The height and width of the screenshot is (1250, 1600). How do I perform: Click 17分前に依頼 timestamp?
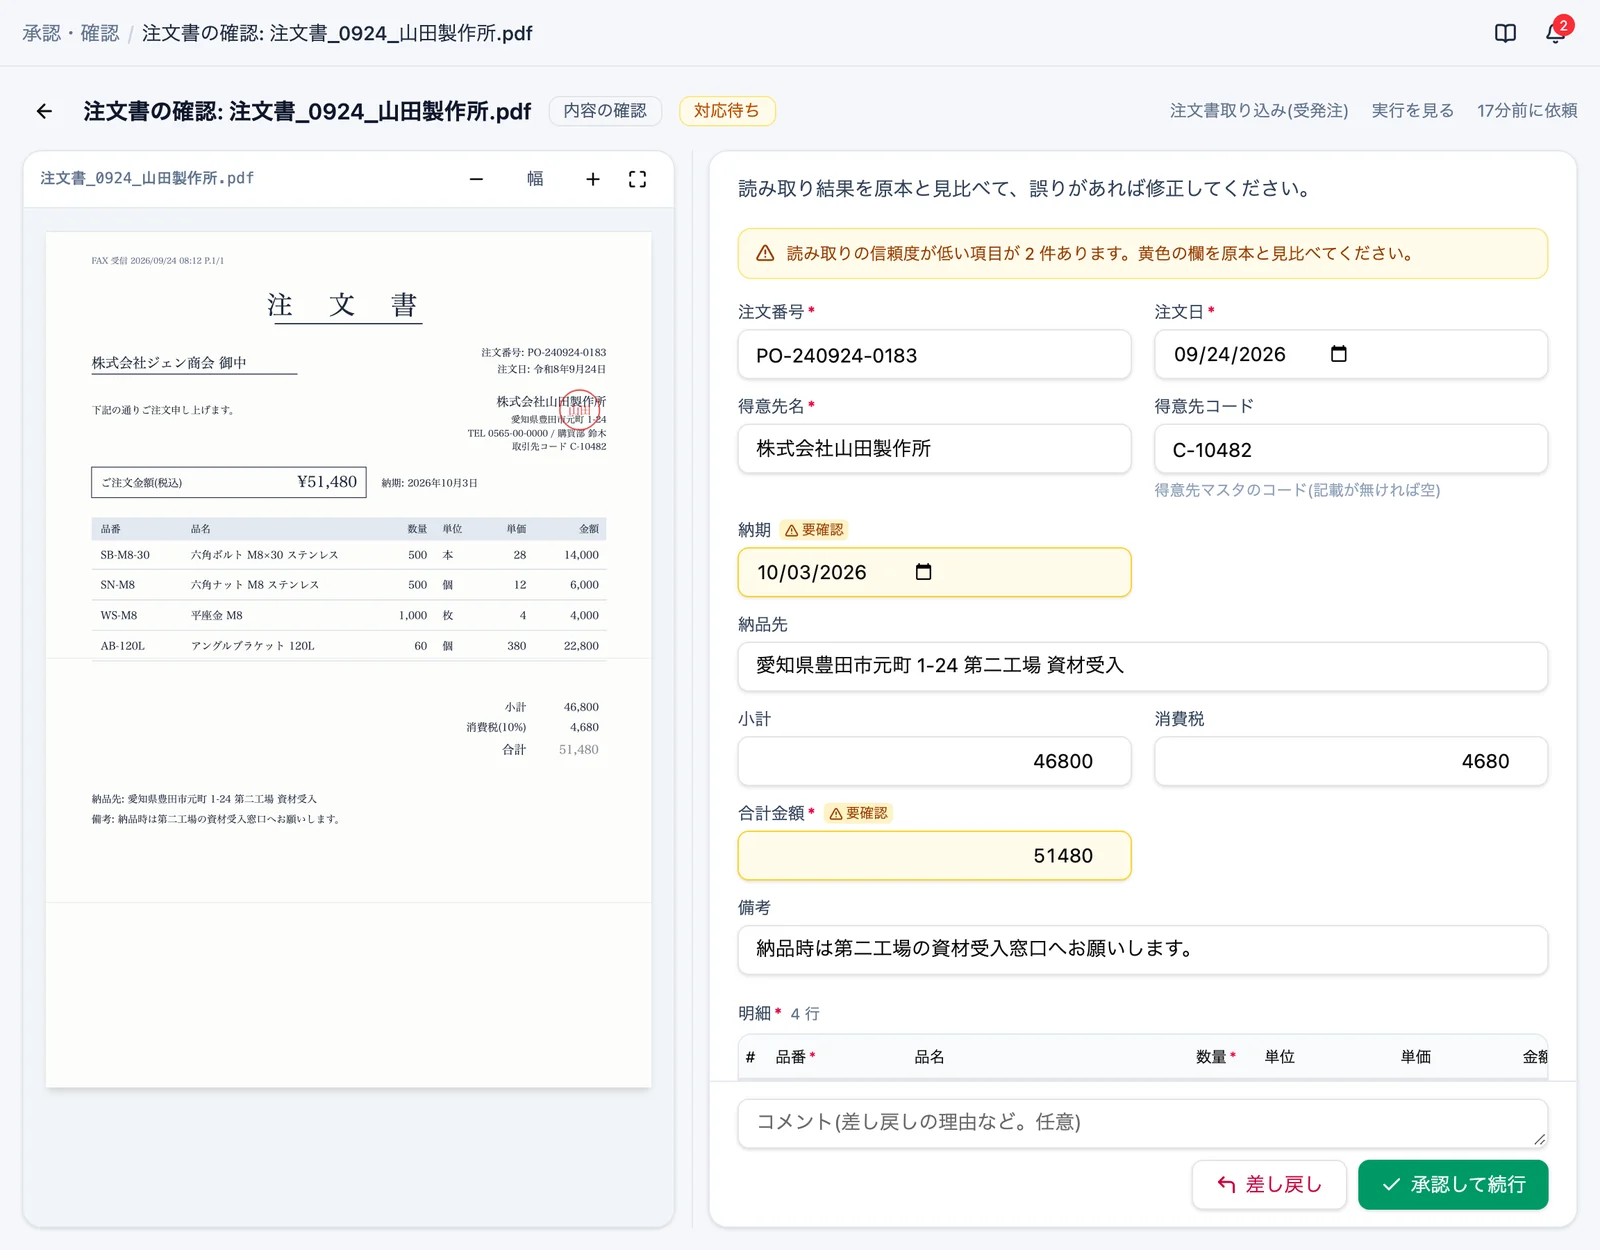[1527, 111]
